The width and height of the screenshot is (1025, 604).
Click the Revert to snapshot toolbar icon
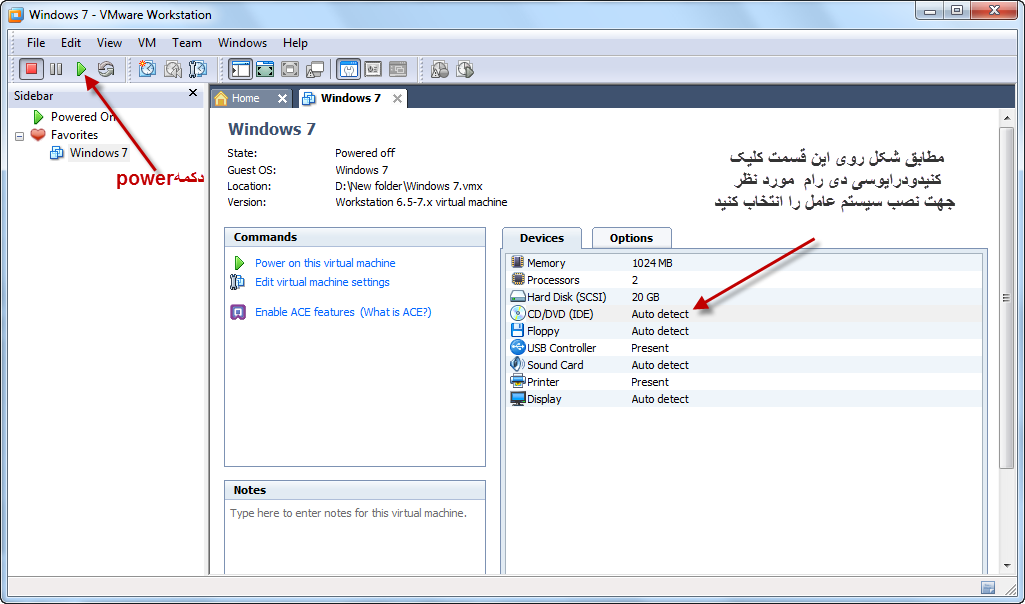173,69
